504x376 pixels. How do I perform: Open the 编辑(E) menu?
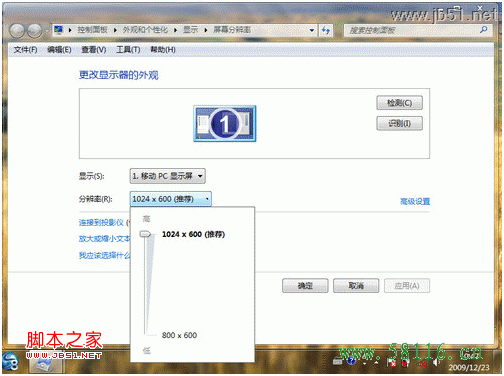59,50
